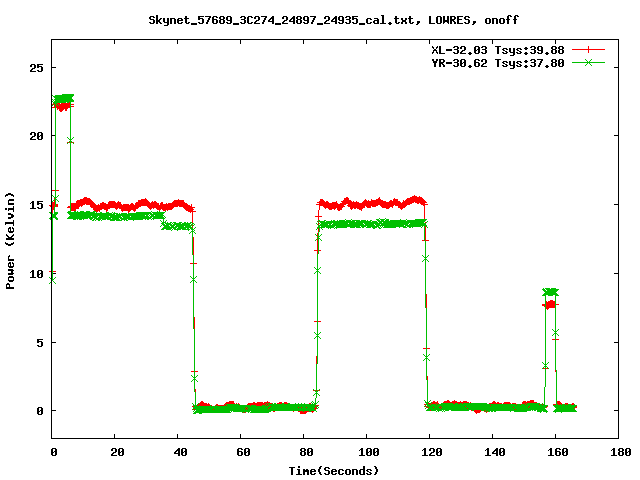Click the x-axis tick label 140
Screen dimensions: 640x480
[495, 452]
